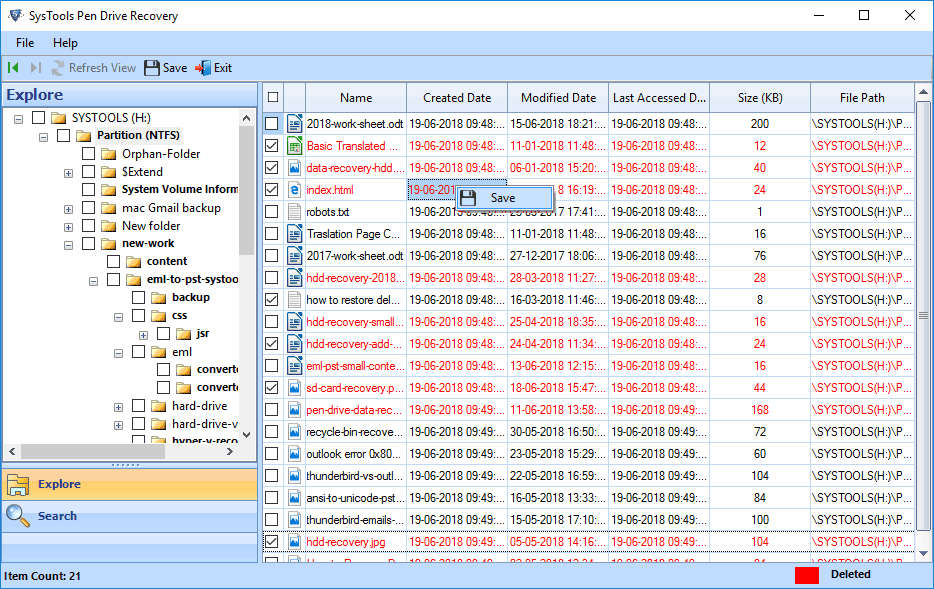Click the Exit toolbar icon
Viewport: 934px width, 589px height.
tap(203, 68)
